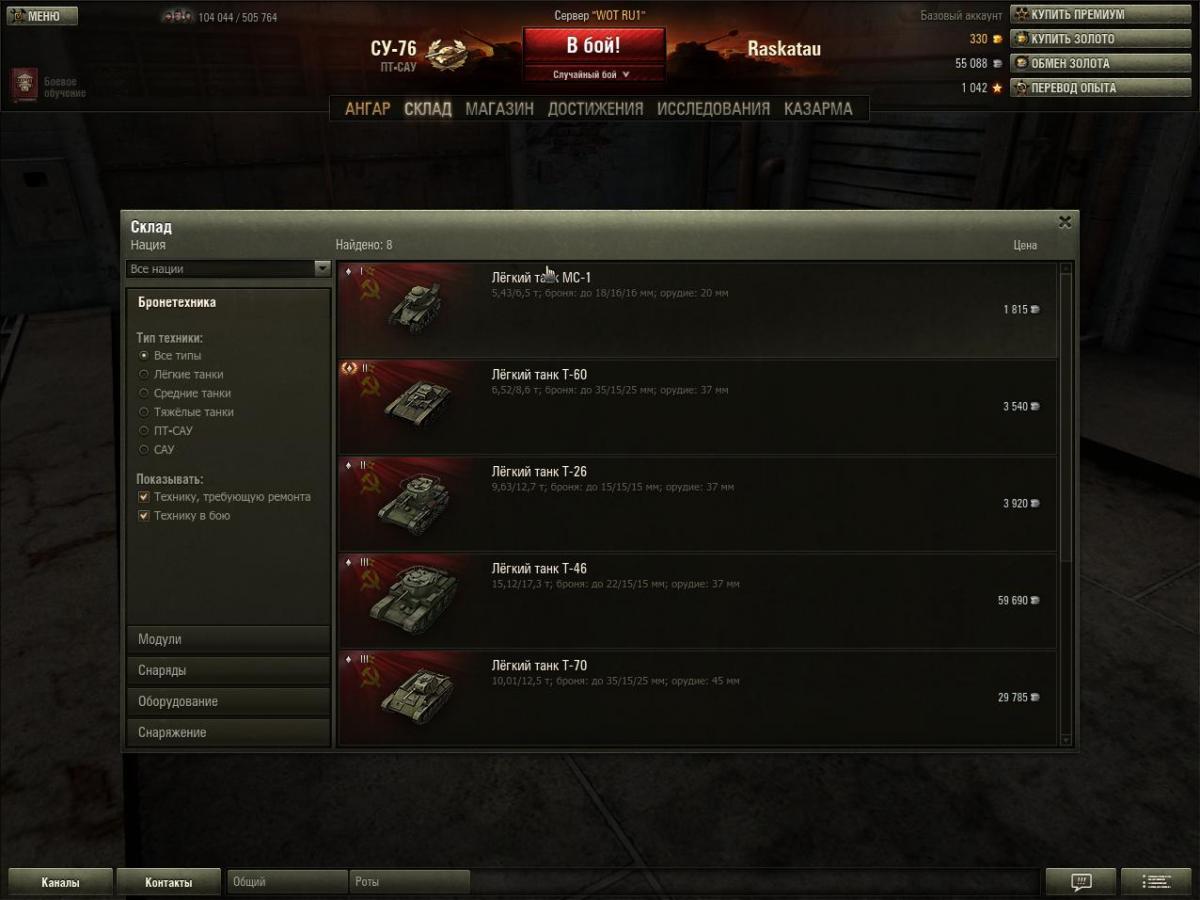
Task: Switch to the МАГАЗИН tab
Action: (499, 108)
